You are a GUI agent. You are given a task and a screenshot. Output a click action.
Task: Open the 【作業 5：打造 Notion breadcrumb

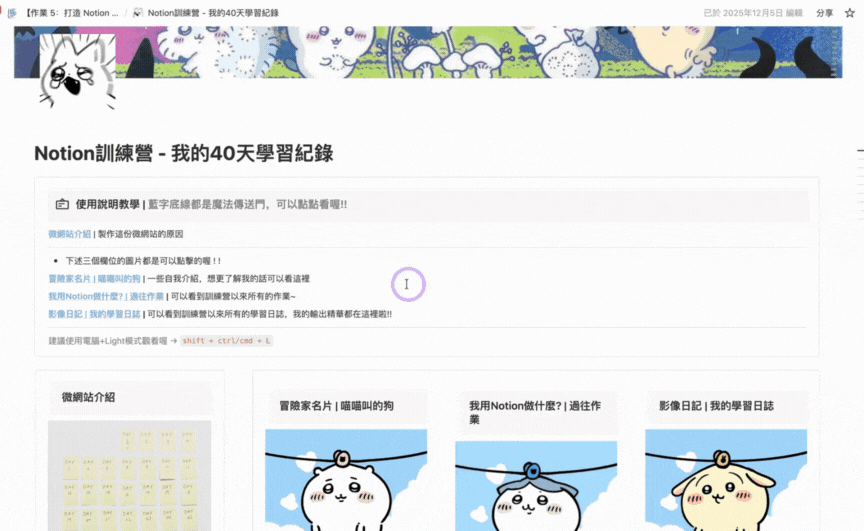70,13
